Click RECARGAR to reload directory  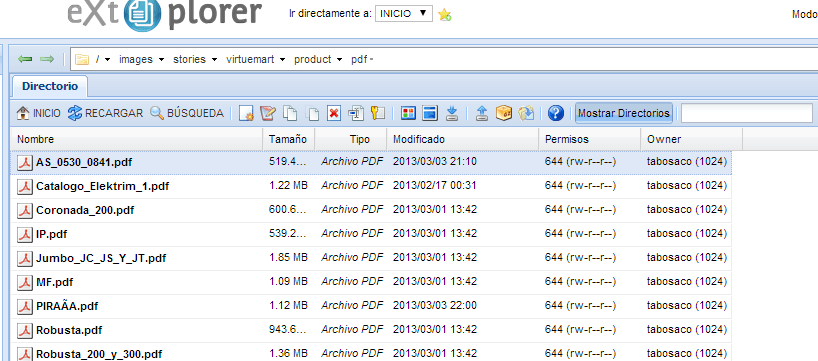(105, 113)
